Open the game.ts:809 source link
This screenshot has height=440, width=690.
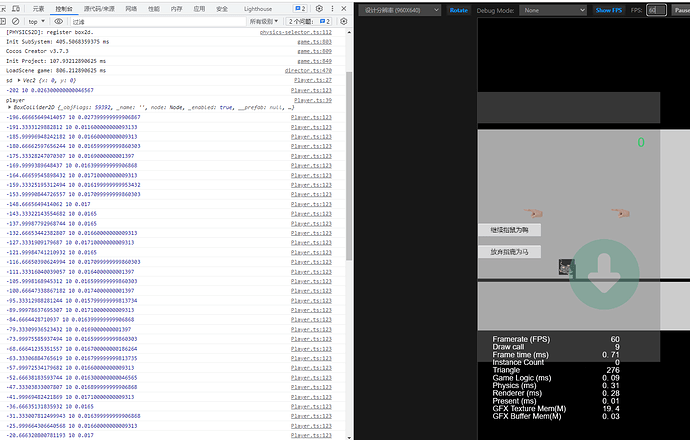point(314,51)
